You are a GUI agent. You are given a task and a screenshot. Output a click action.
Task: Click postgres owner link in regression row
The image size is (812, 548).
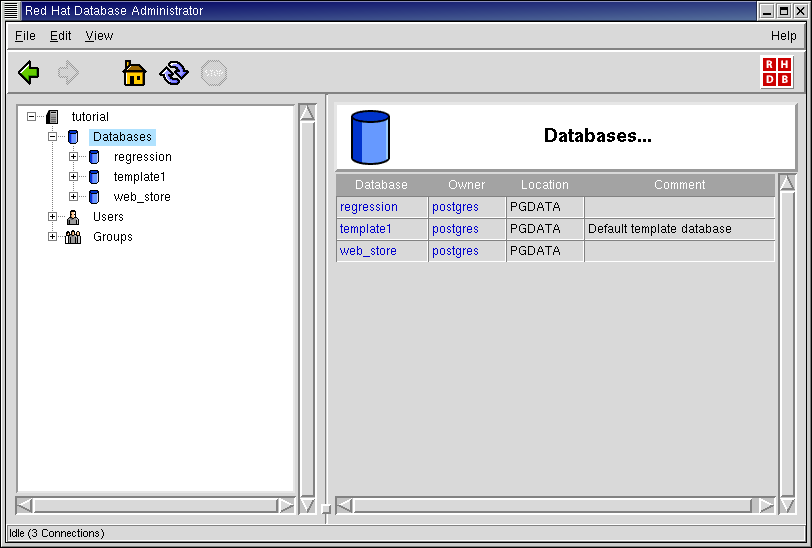455,207
